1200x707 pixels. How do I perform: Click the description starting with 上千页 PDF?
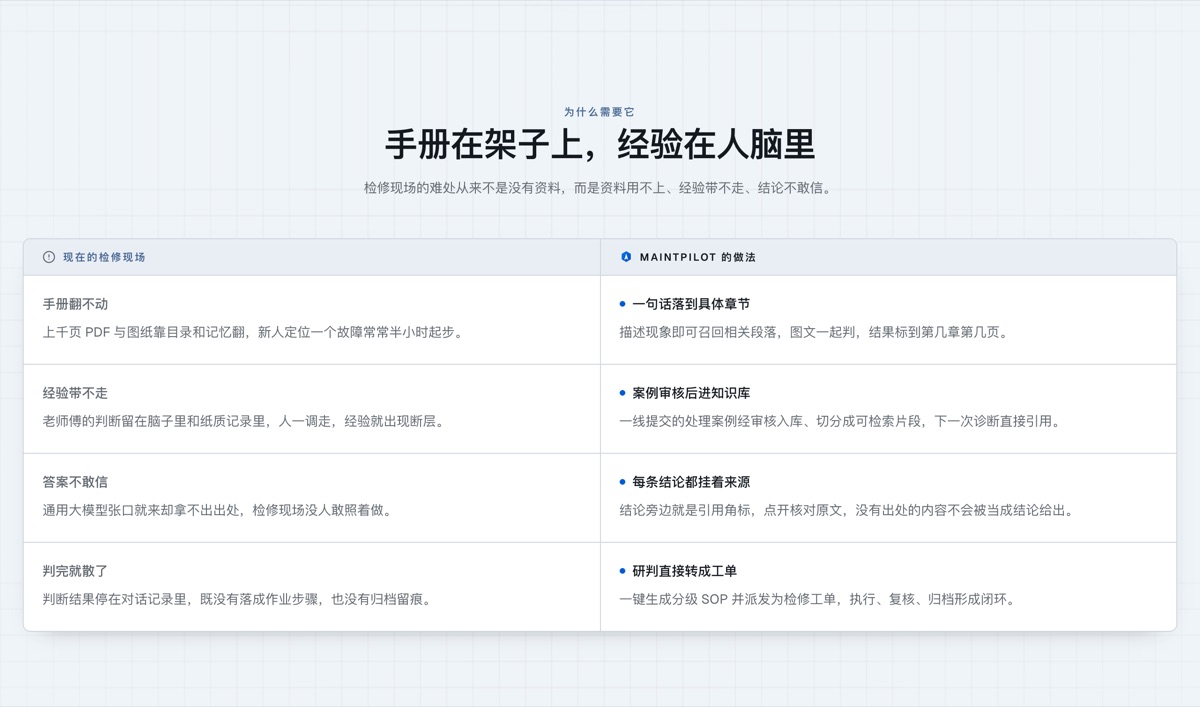(x=254, y=332)
